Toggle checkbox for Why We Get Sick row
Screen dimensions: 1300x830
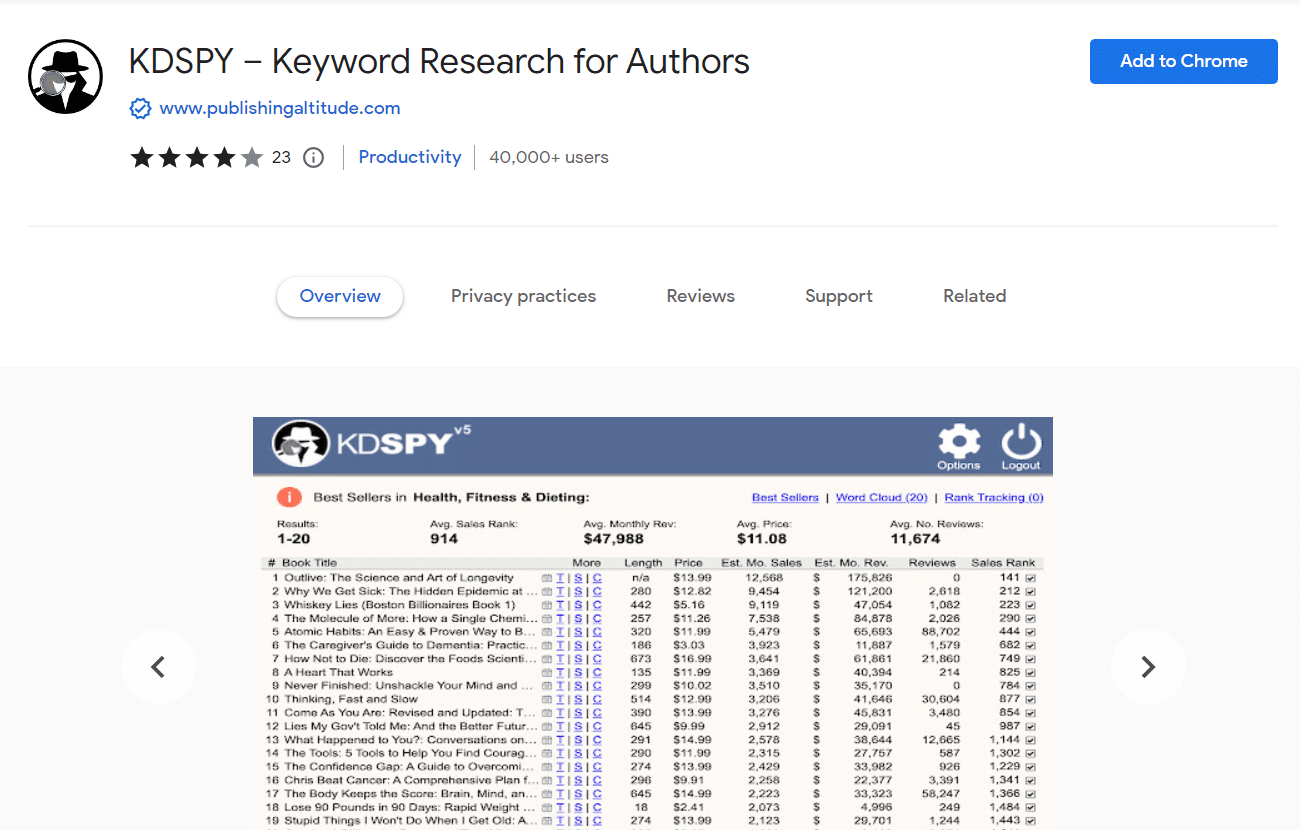click(1031, 592)
